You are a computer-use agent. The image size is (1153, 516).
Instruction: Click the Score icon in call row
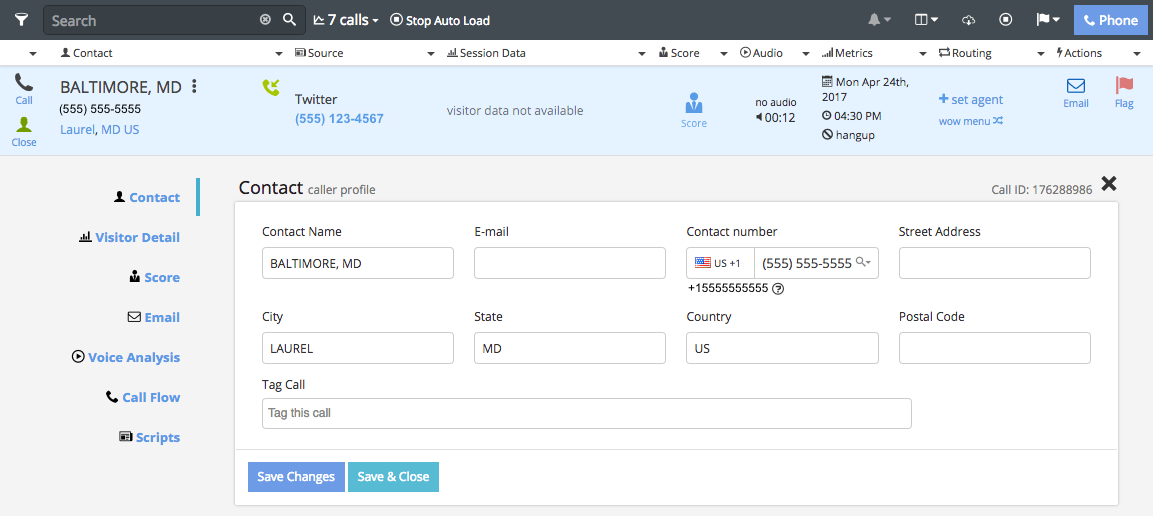[693, 104]
